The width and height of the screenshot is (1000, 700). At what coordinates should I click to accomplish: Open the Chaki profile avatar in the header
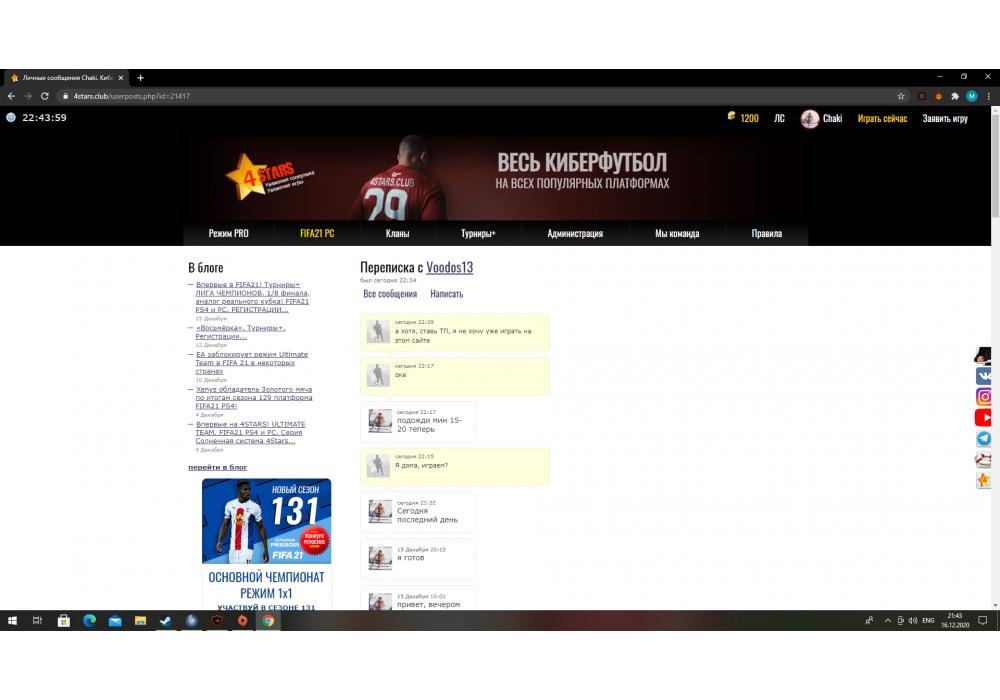click(x=810, y=119)
